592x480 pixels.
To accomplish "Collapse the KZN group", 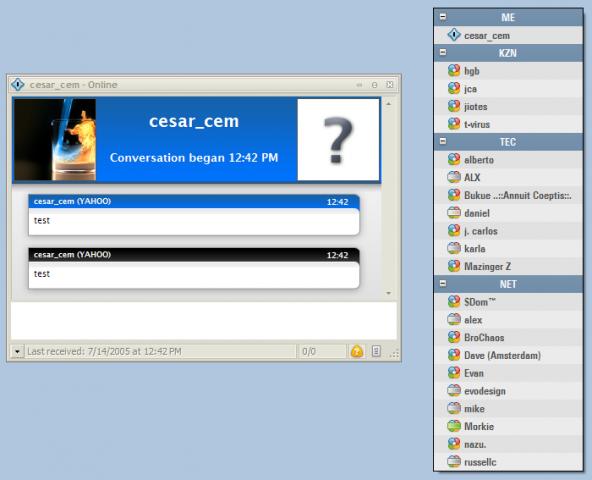I will pos(443,52).
